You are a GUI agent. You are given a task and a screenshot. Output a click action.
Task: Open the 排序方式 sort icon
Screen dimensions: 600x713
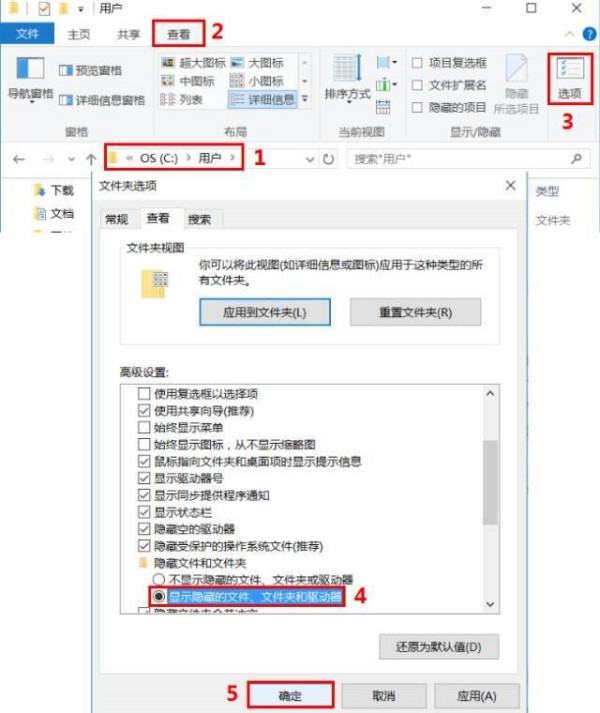(348, 79)
